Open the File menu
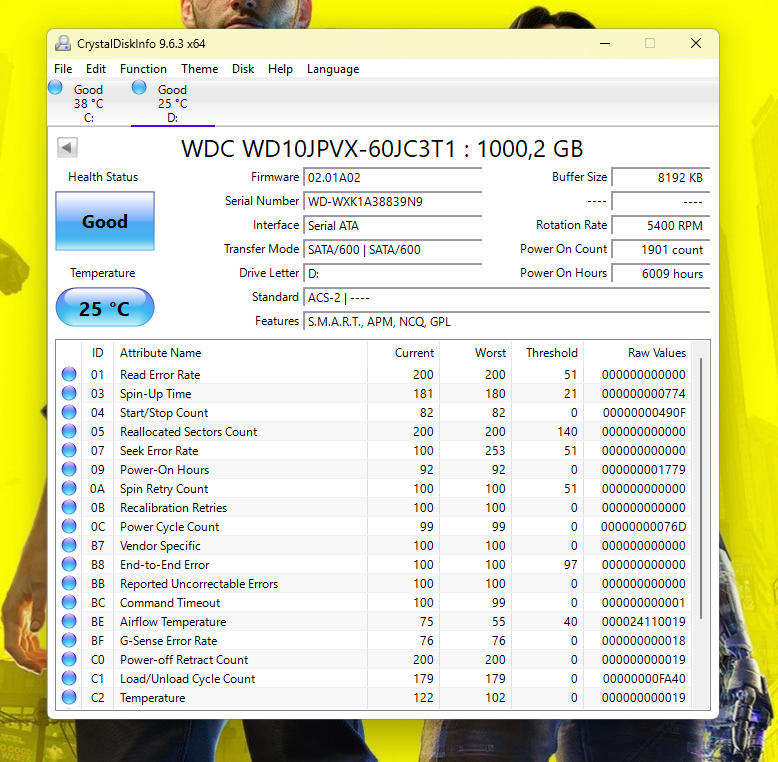This screenshot has height=762, width=778. click(63, 69)
